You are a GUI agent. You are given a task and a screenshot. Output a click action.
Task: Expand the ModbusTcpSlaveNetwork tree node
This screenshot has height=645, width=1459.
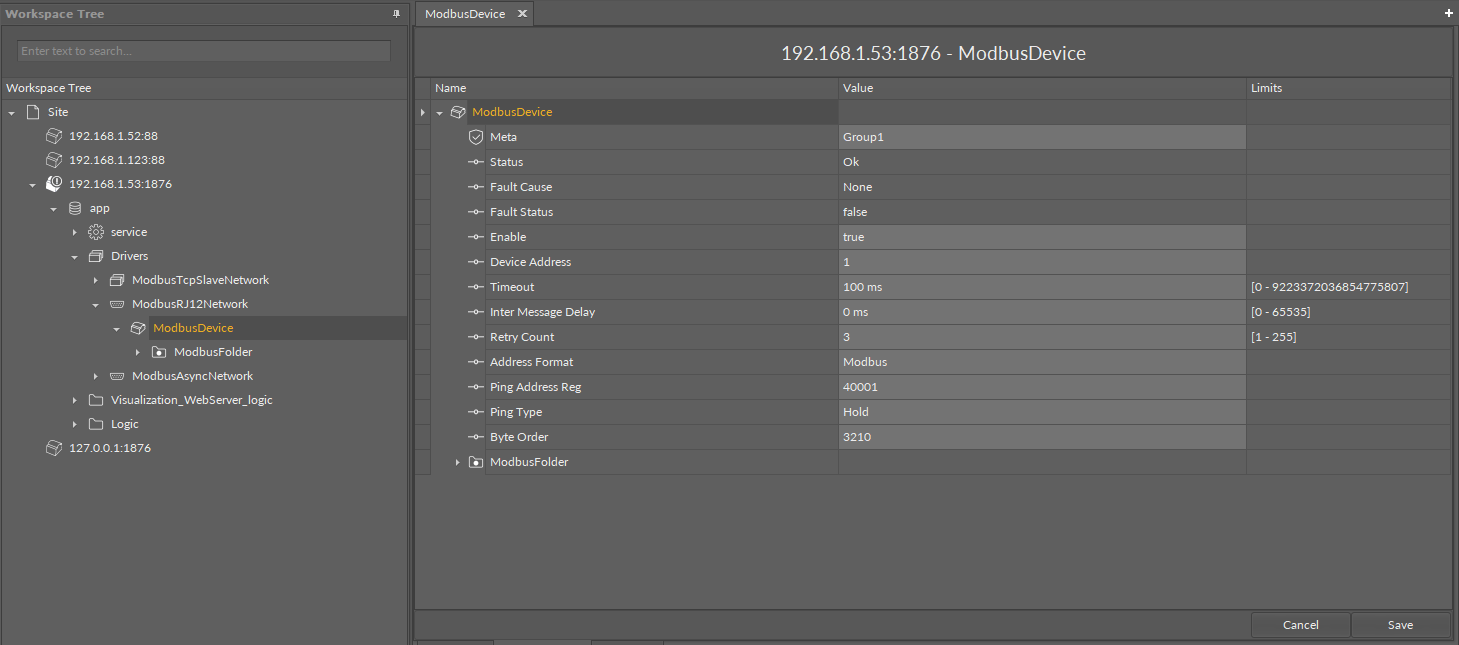[96, 280]
